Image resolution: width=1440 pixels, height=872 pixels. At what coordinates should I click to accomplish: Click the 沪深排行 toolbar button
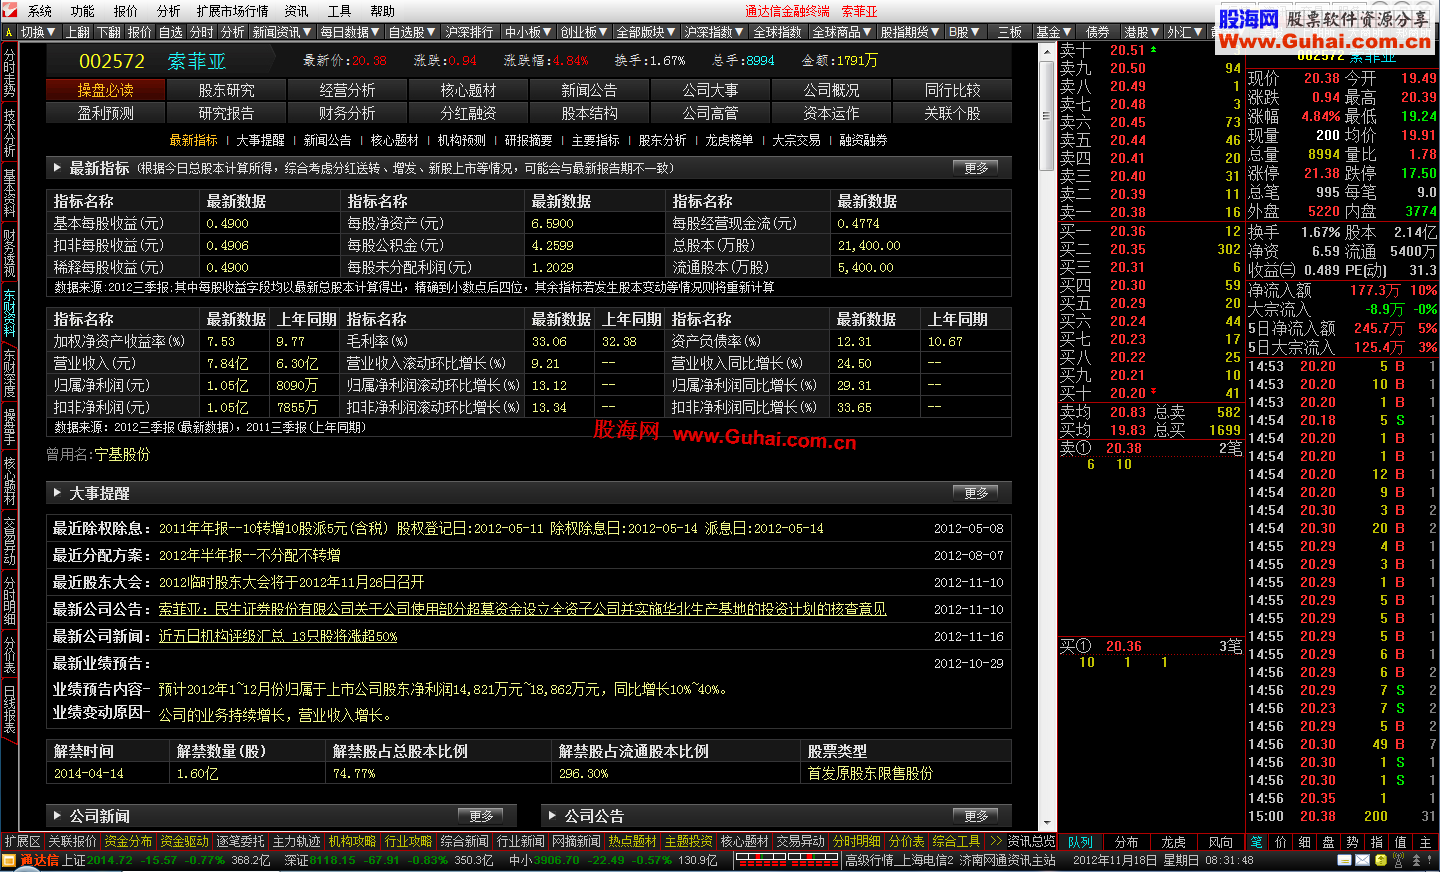470,32
